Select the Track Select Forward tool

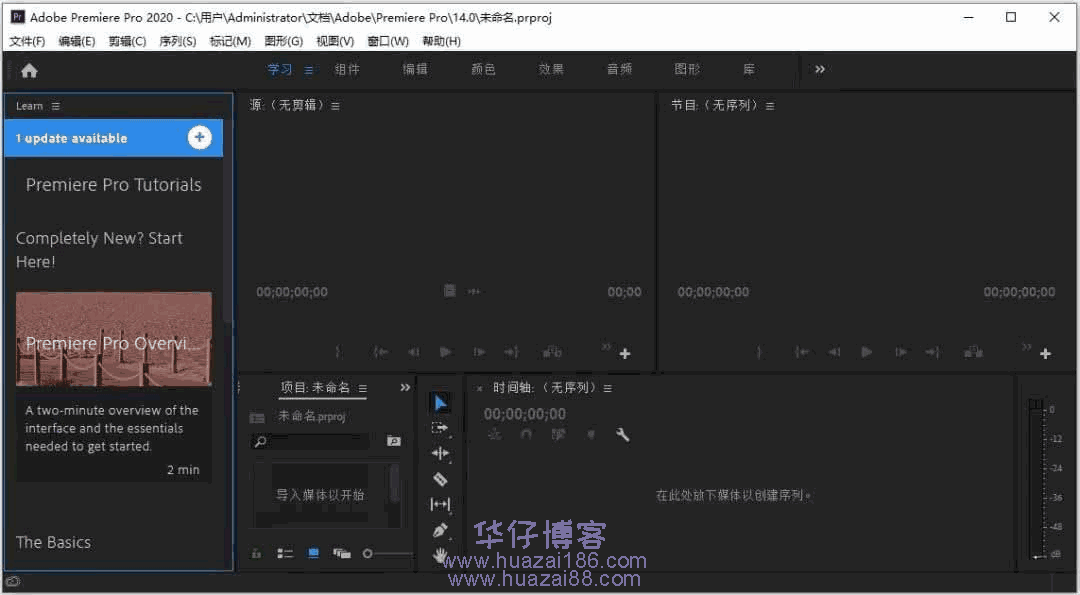(x=440, y=428)
